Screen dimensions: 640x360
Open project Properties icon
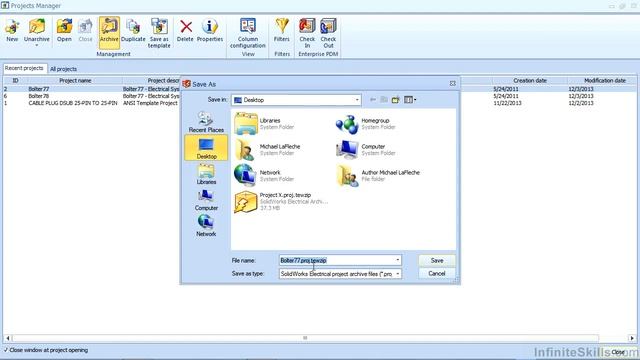click(x=210, y=30)
